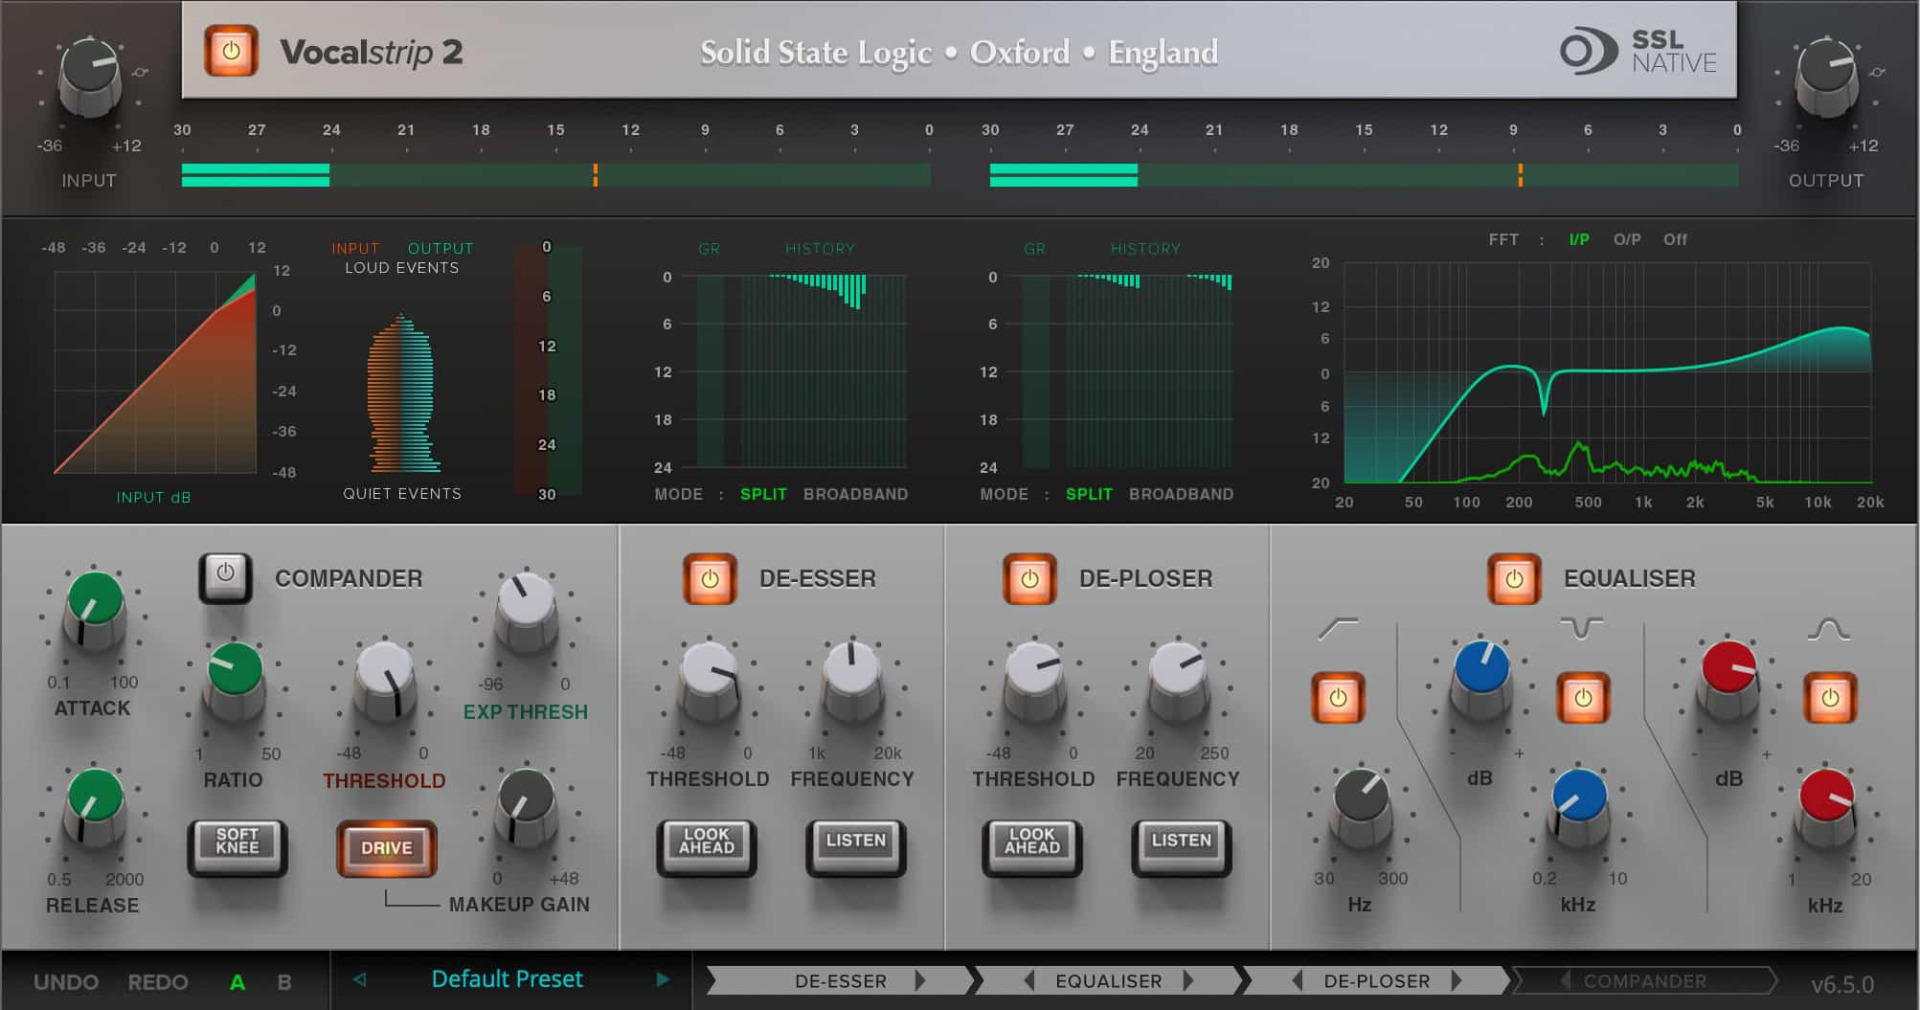Disable the De-Ploser power button
This screenshot has height=1010, width=1920.
click(1030, 578)
